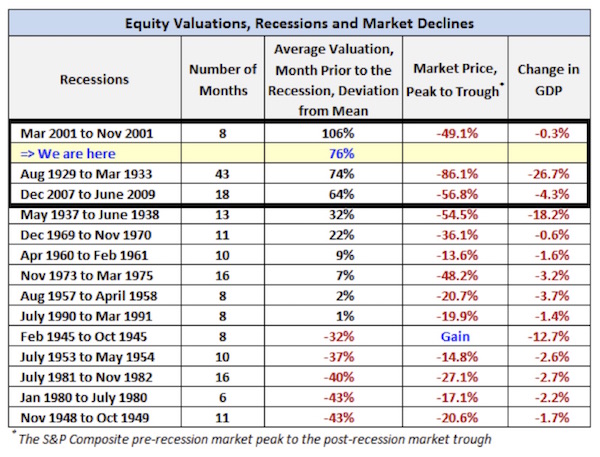Click the Market Price, Peak to Trough header
This screenshot has width=600, height=457.
[x=455, y=80]
